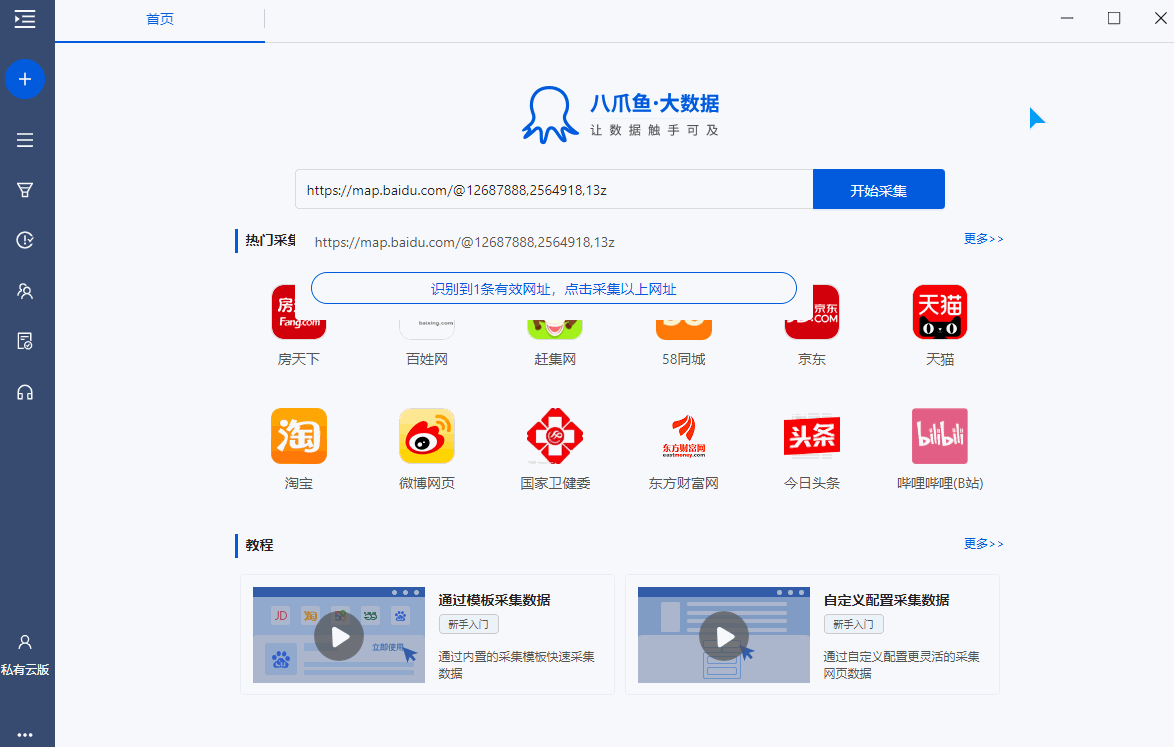
Task: Click the 开始采集 button
Action: 878,189
